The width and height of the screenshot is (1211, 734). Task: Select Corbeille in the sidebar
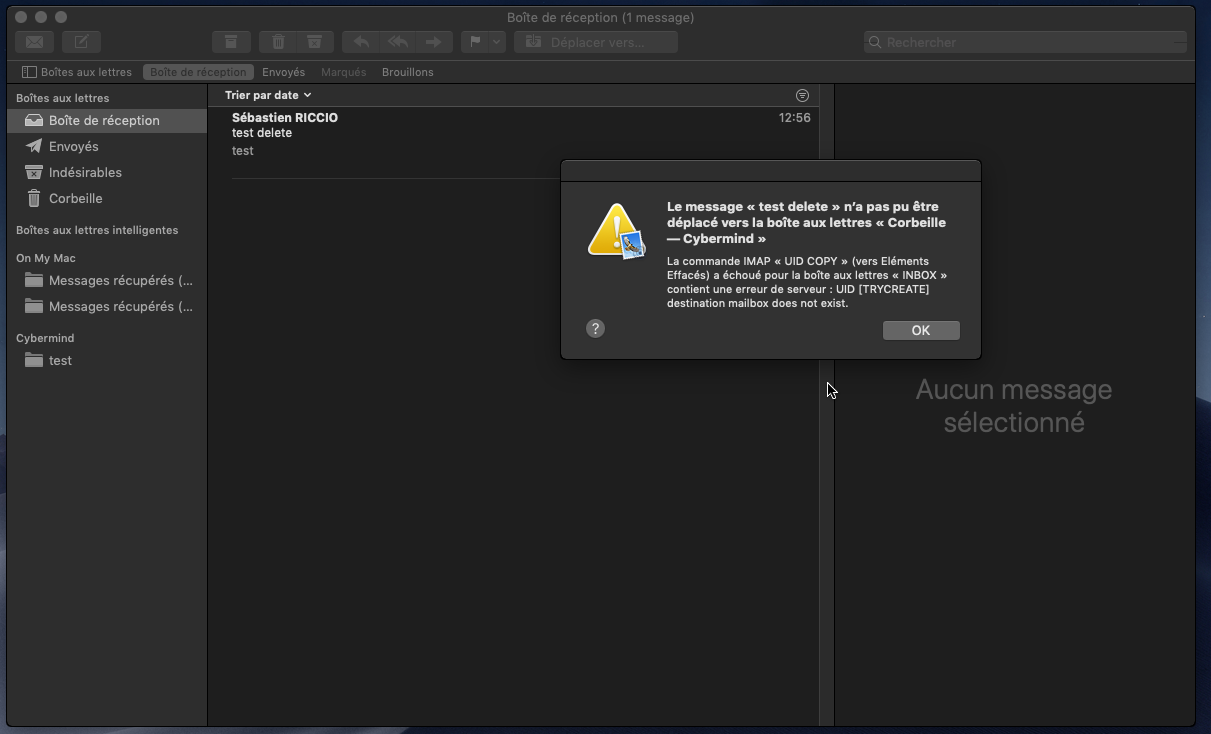tap(75, 198)
